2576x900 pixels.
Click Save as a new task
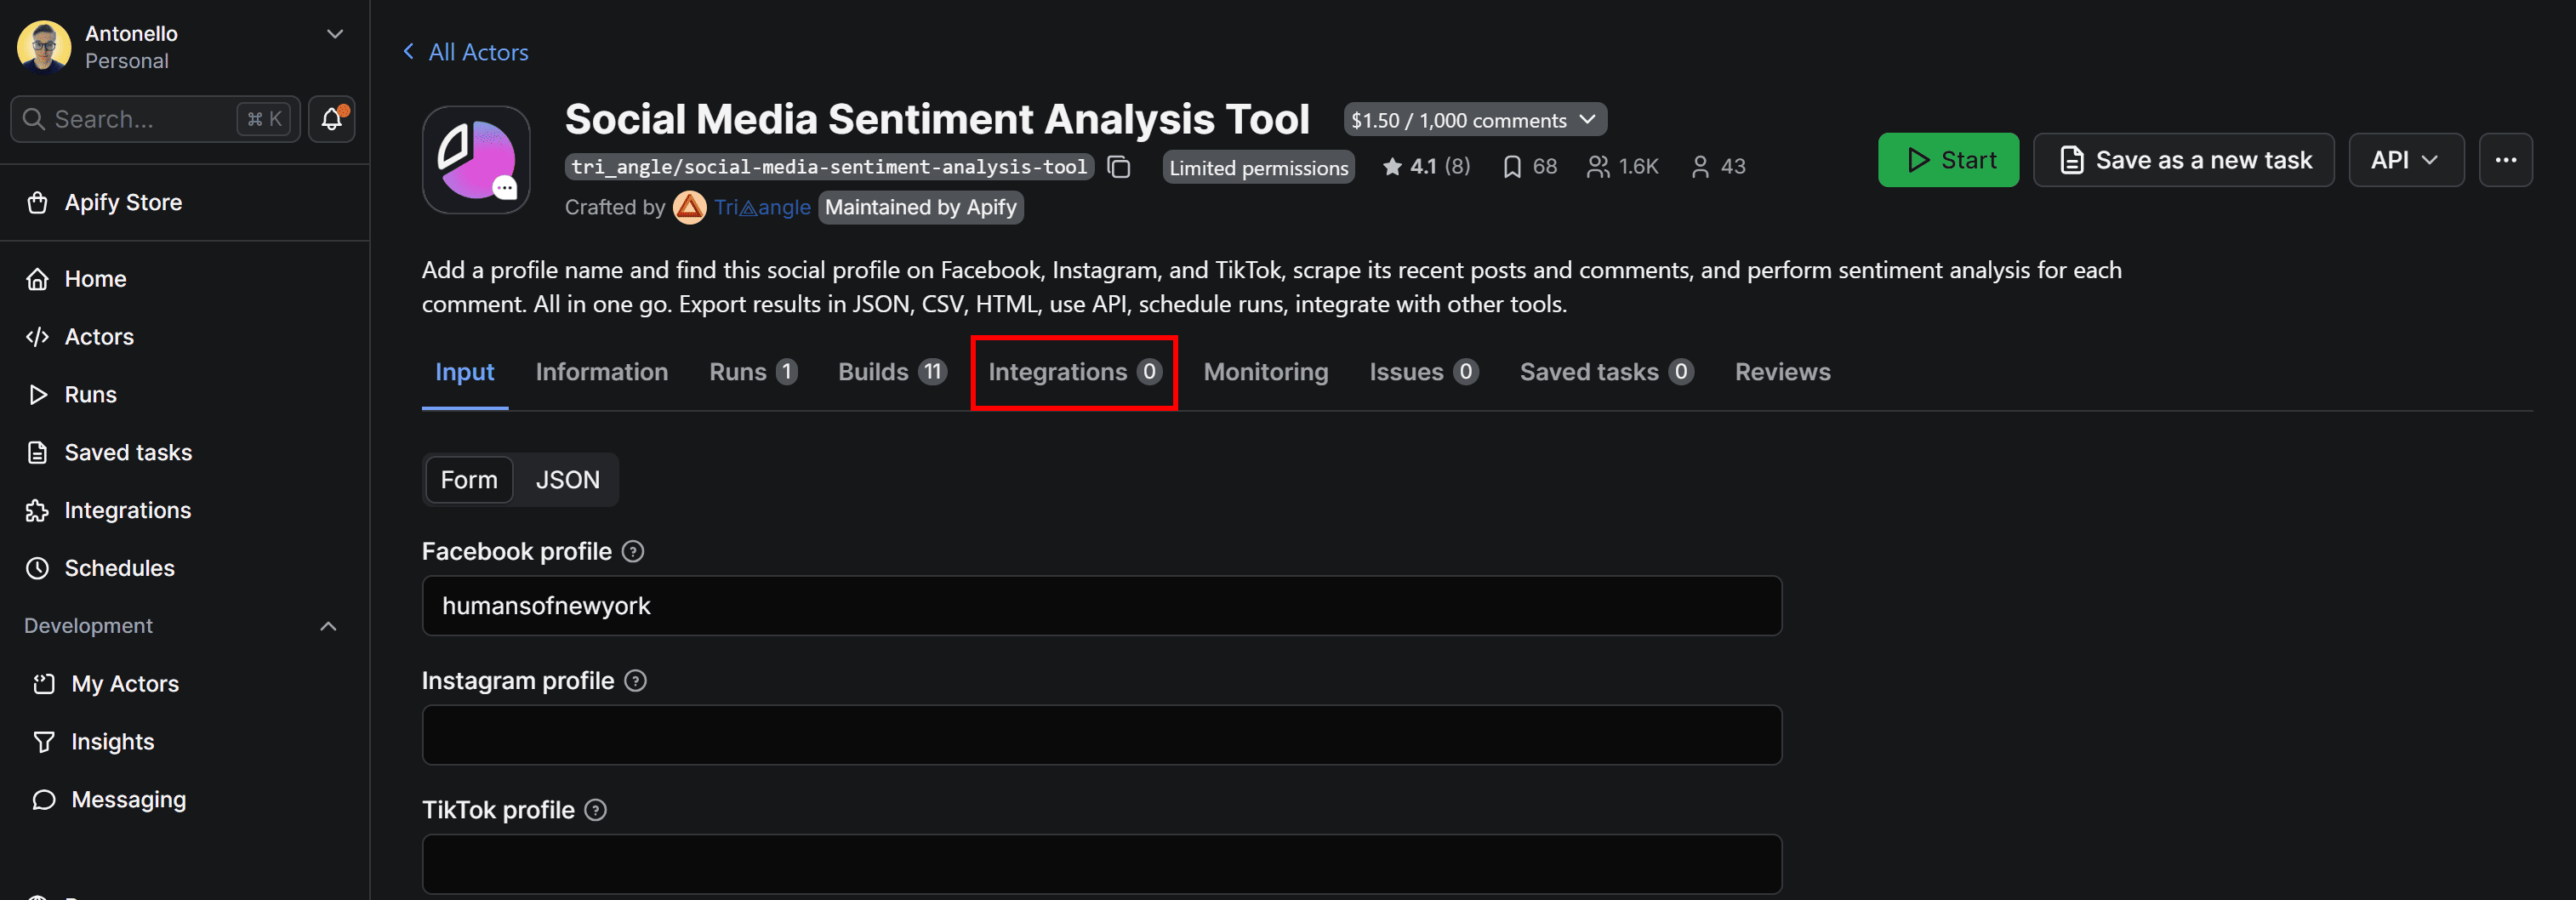[2184, 160]
